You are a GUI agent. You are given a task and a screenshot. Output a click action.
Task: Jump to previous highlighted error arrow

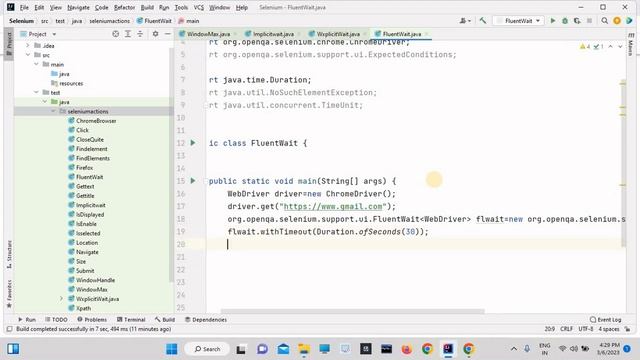tap(610, 47)
